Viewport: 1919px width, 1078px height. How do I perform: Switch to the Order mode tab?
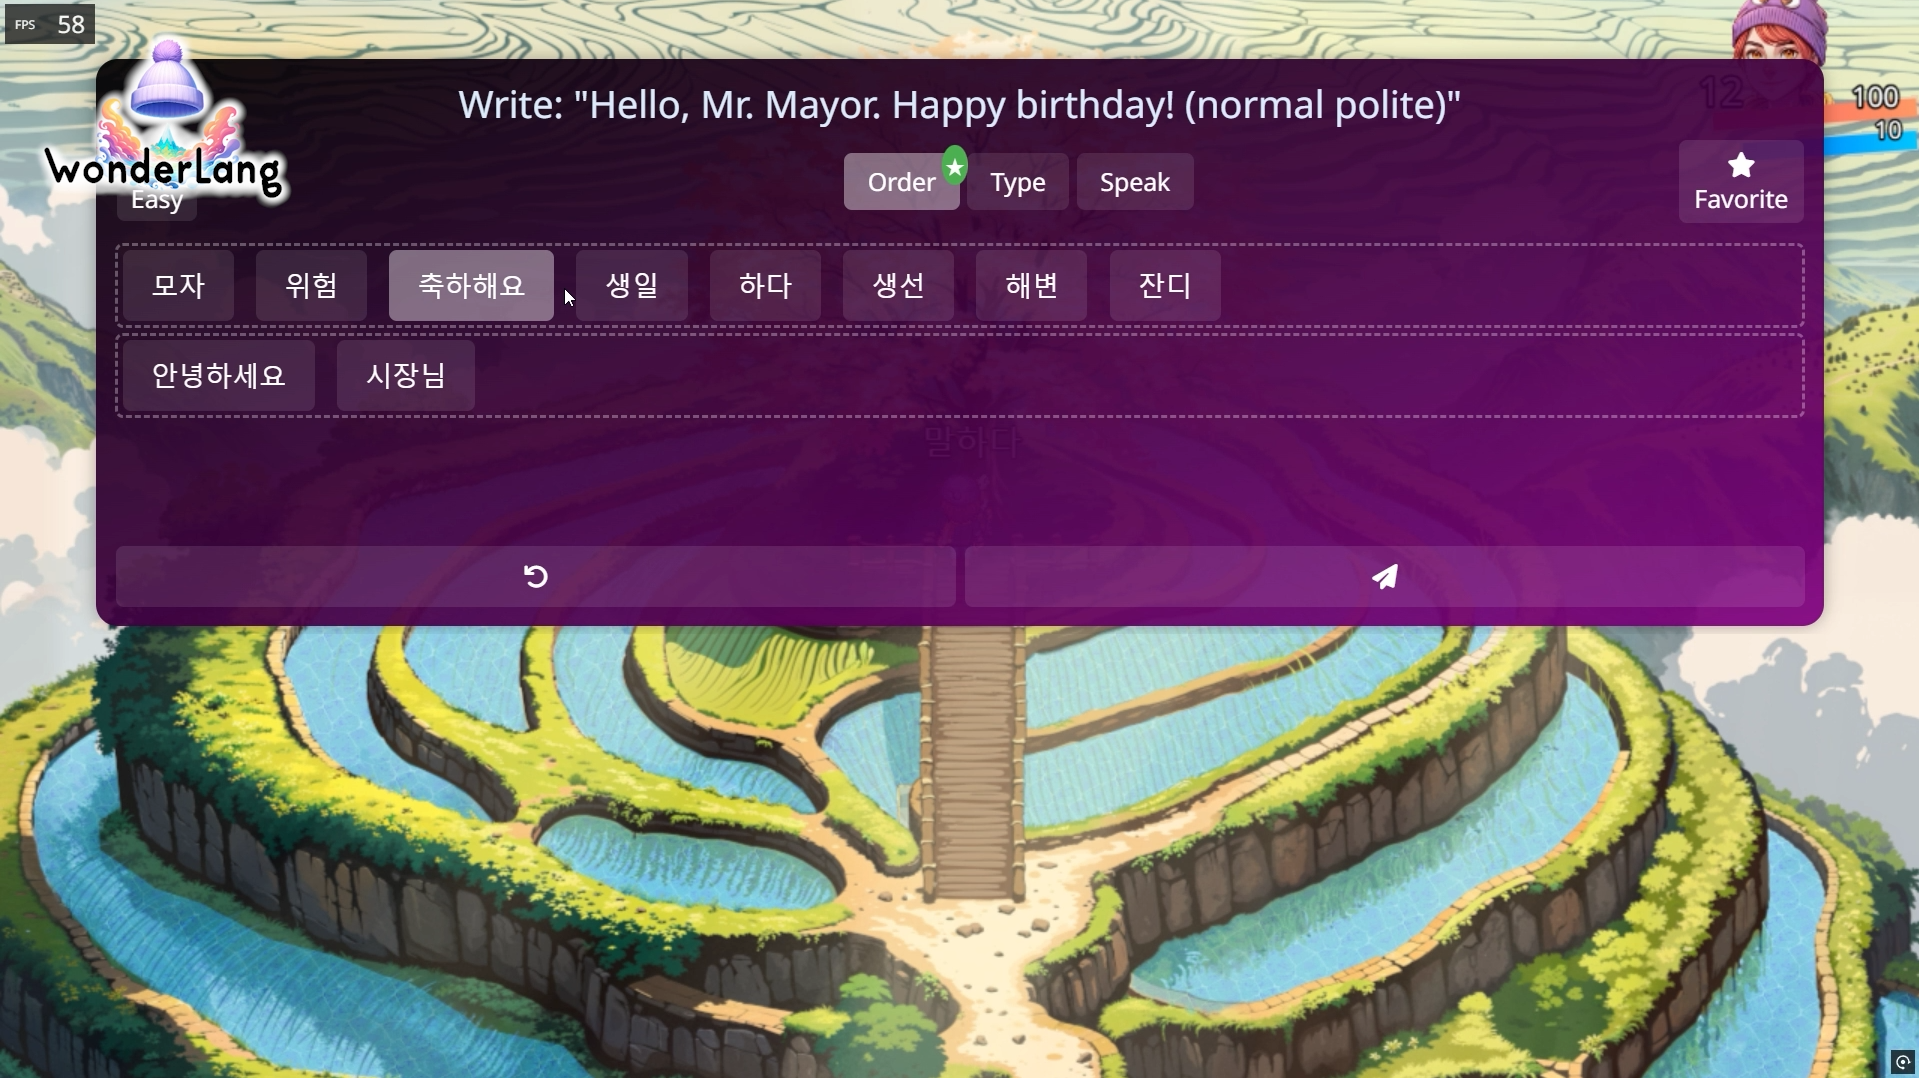tap(901, 182)
